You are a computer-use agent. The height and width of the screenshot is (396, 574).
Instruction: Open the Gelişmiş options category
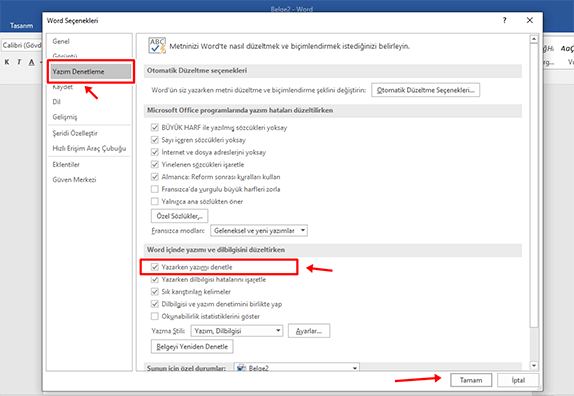point(65,117)
